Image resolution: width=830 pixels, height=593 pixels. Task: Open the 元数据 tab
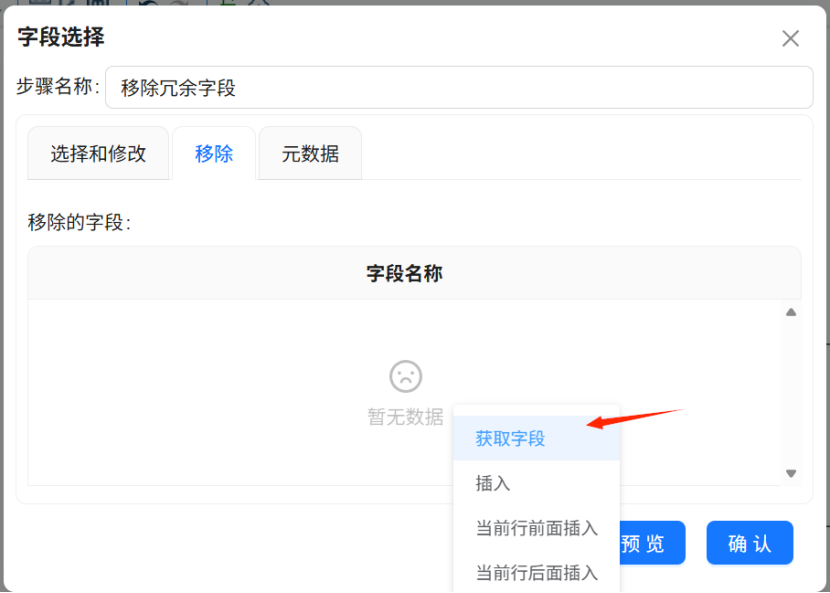point(310,154)
